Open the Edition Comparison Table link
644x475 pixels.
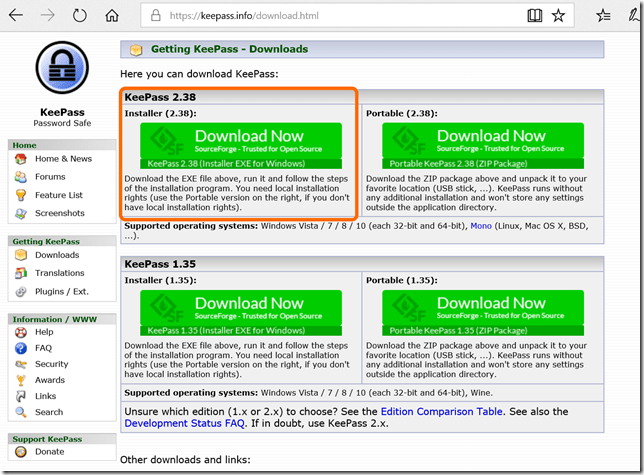[441, 411]
